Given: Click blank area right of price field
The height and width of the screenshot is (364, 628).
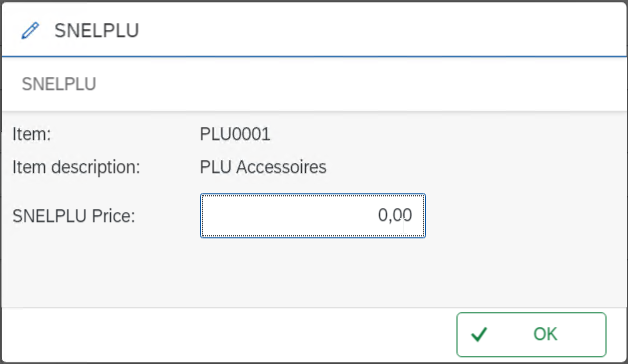Looking at the screenshot, I should click(525, 215).
